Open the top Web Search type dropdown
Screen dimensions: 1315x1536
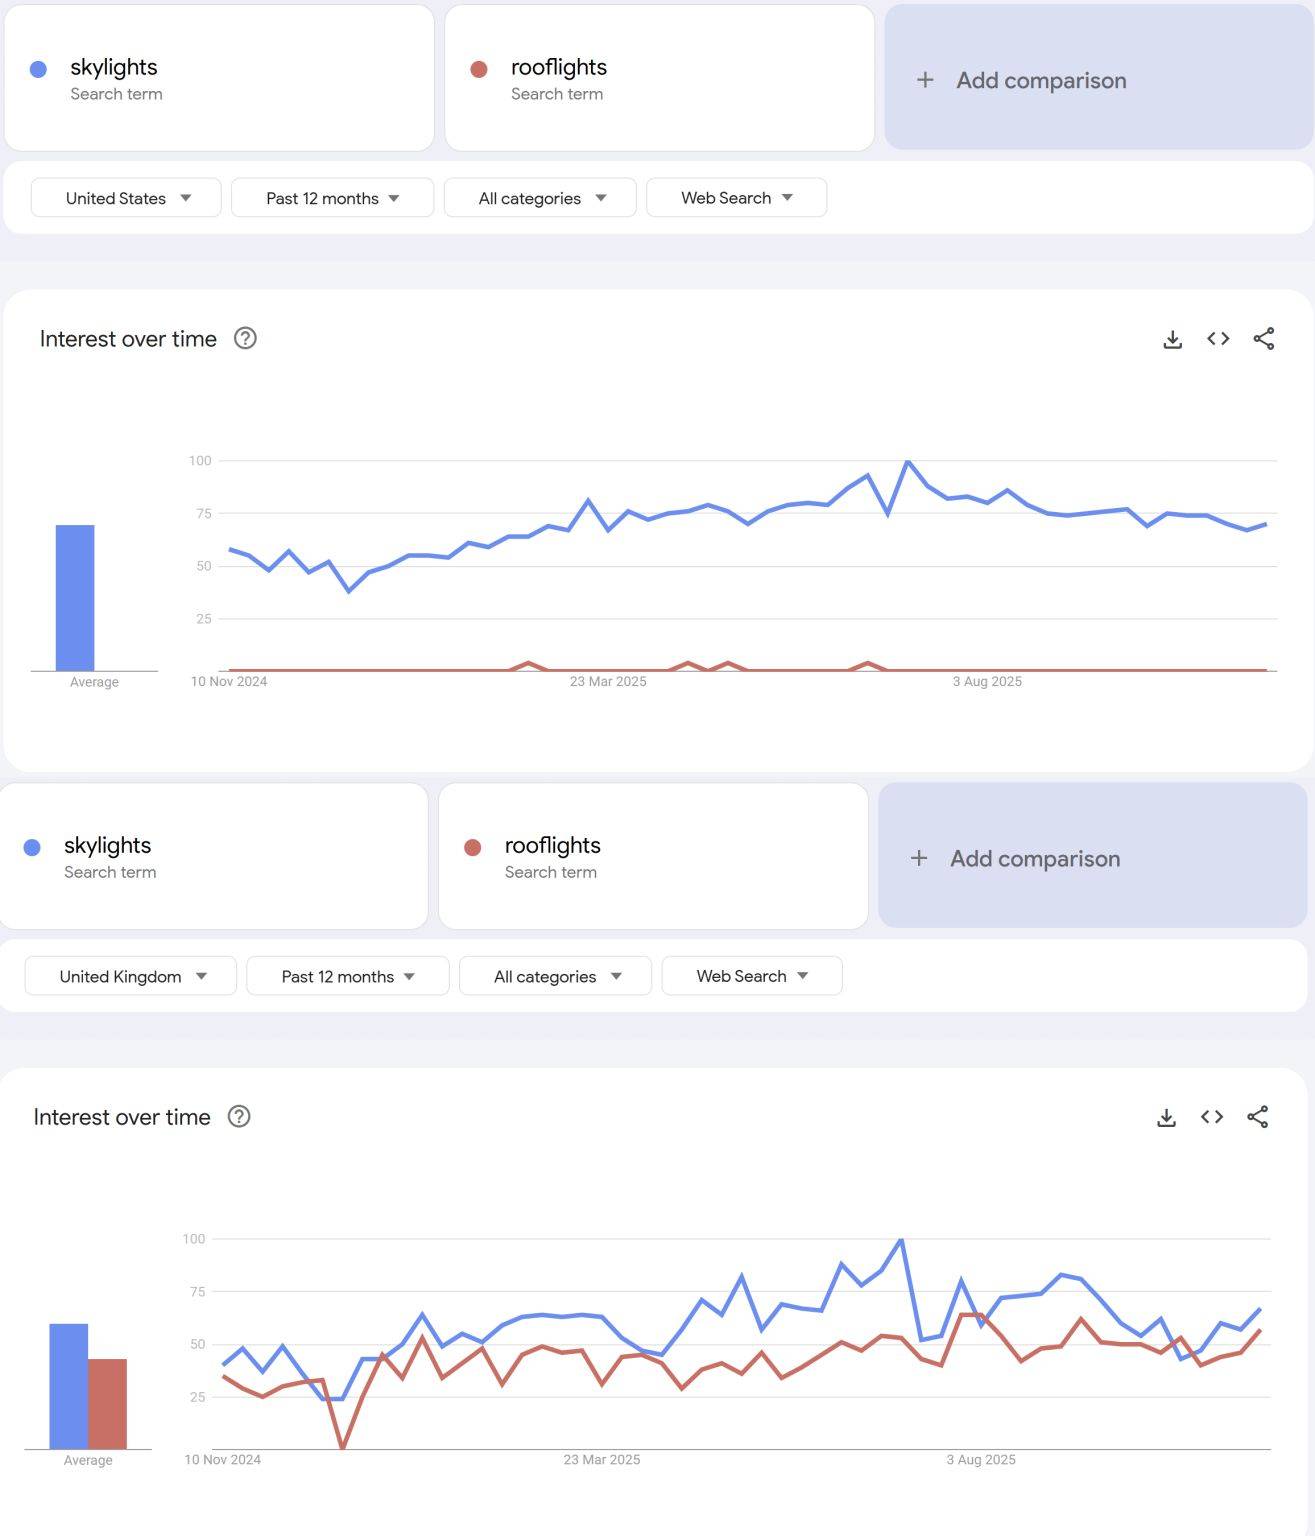[736, 198]
